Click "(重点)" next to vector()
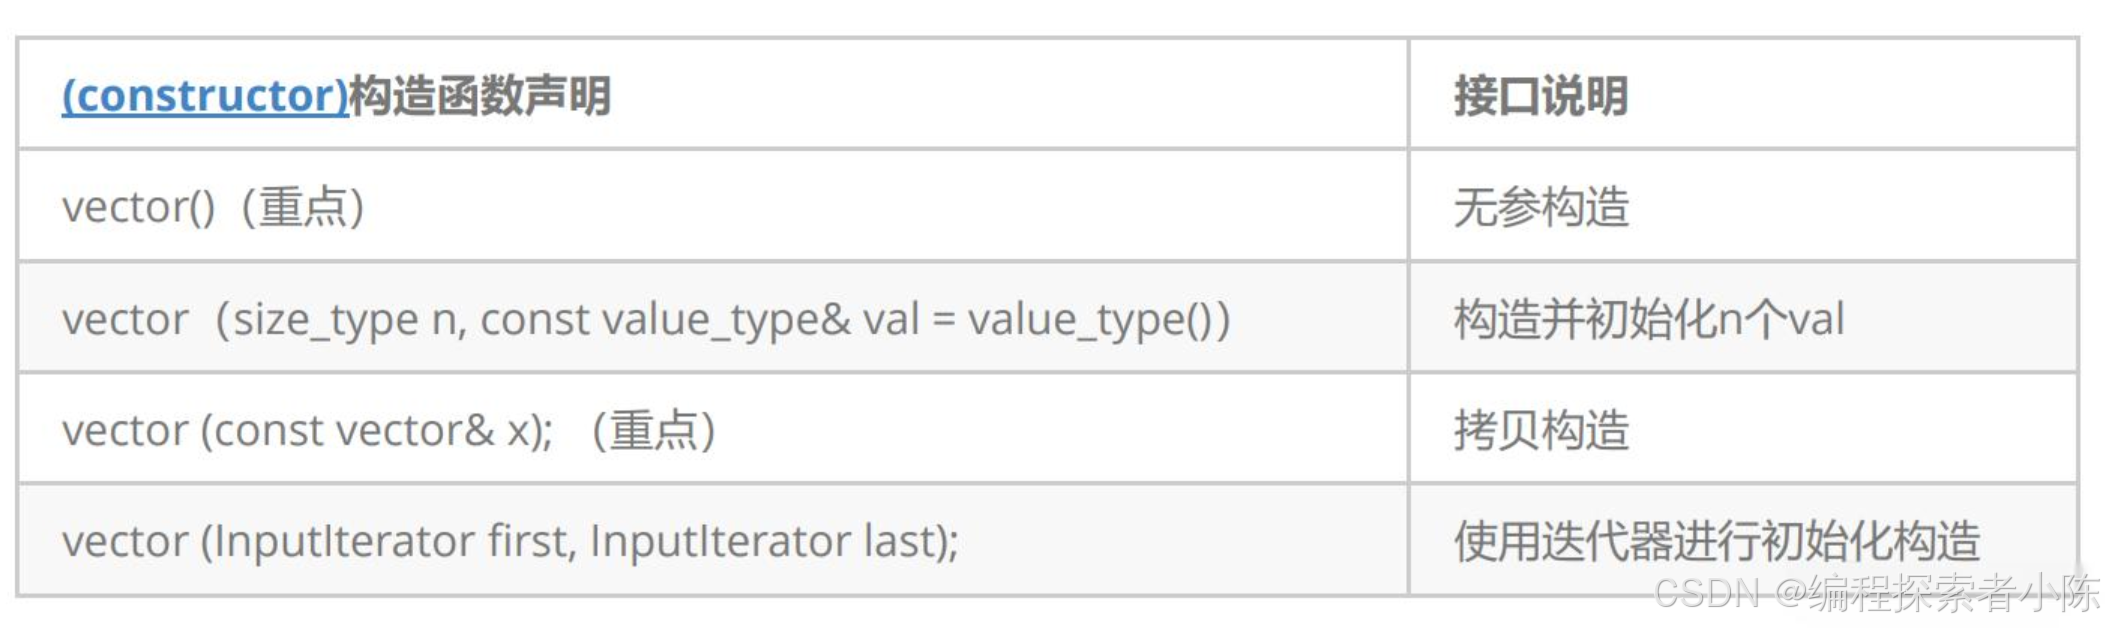This screenshot has width=2105, height=629. [x=302, y=208]
